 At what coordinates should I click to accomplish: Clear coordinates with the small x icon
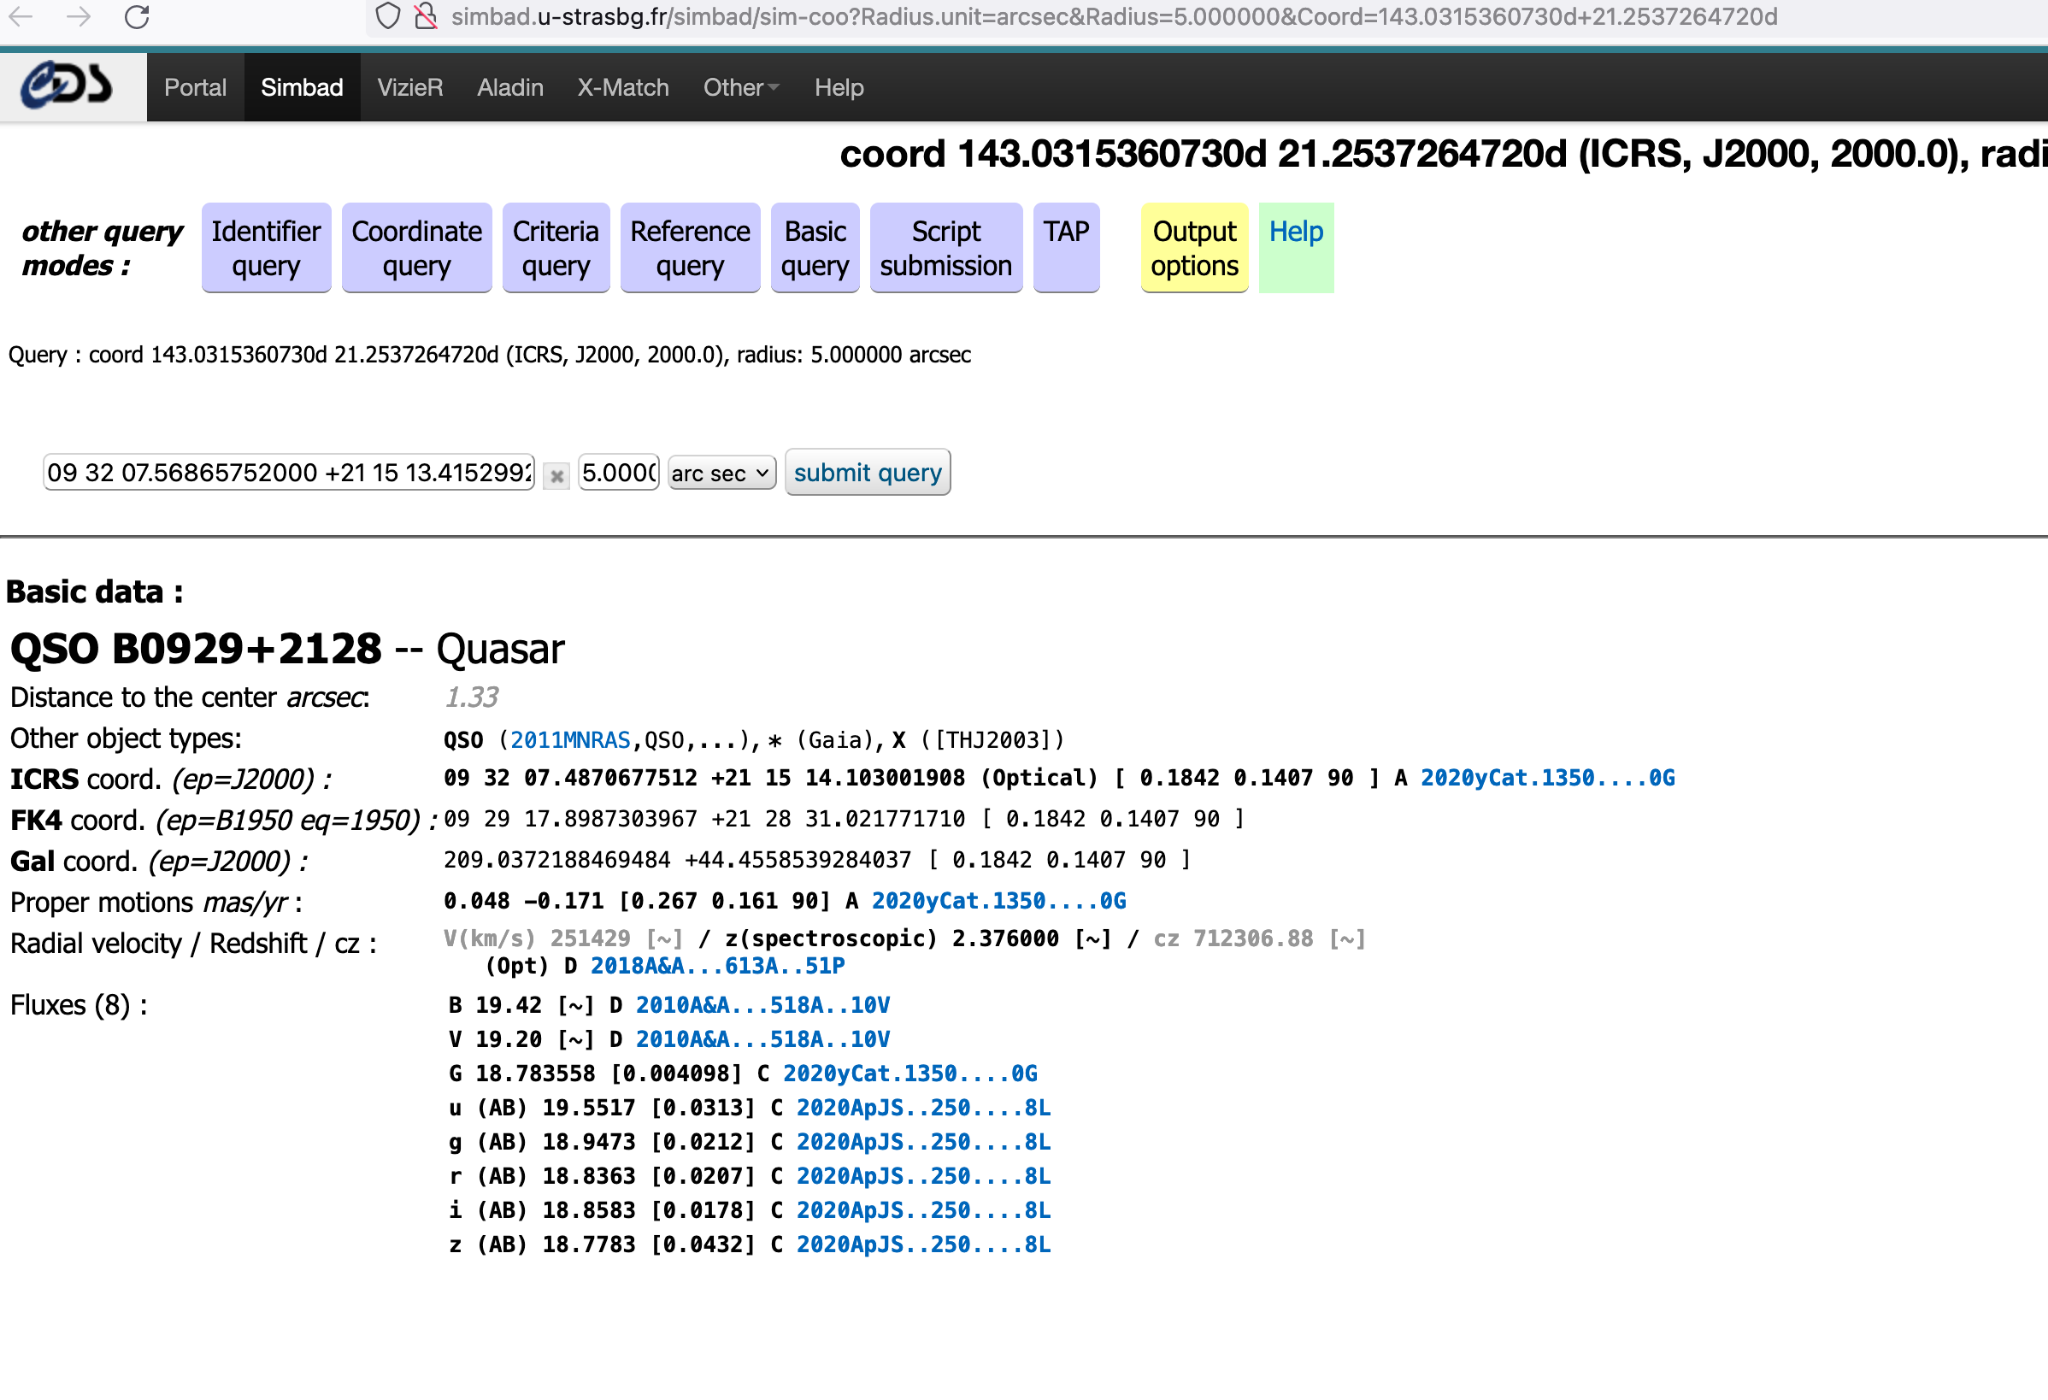tap(557, 475)
